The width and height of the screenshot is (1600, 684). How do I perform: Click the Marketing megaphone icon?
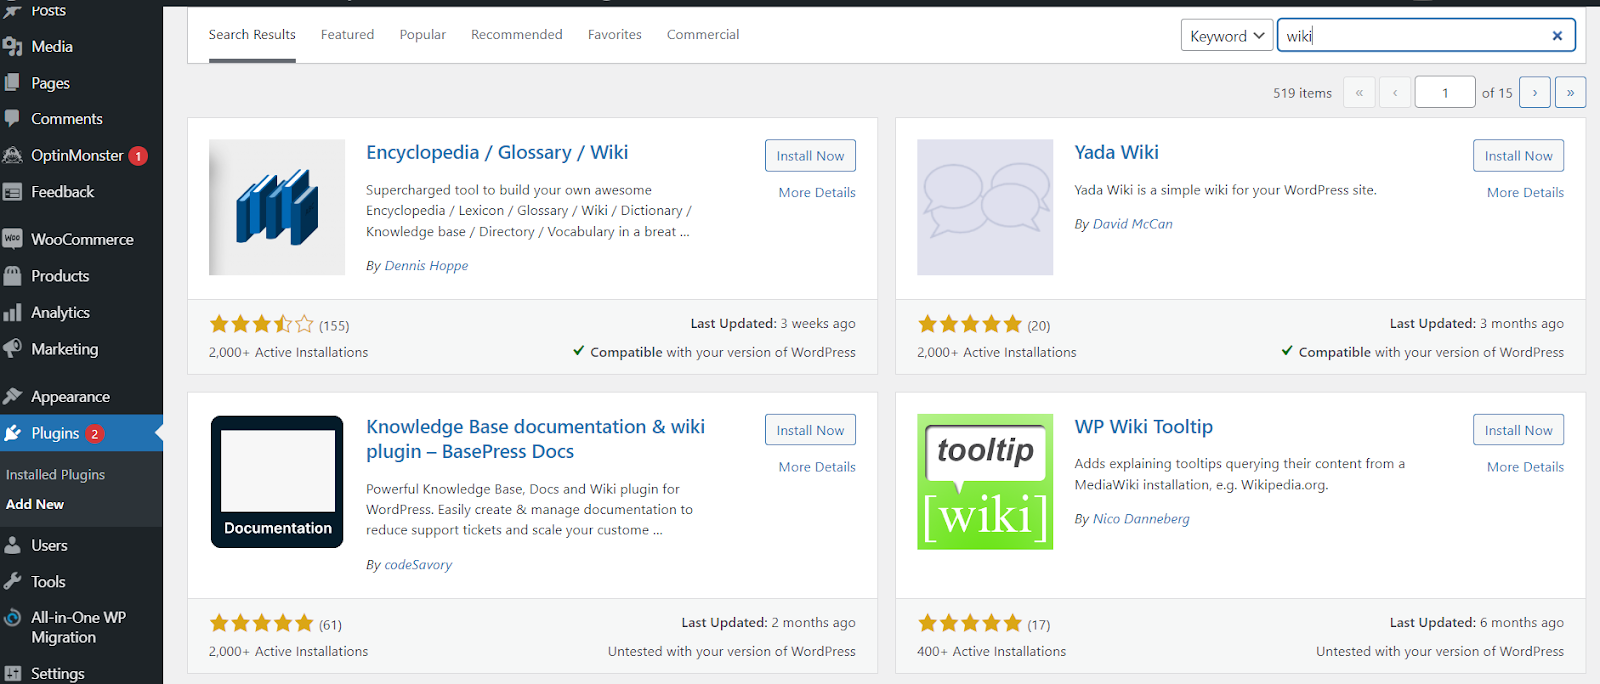pos(12,349)
